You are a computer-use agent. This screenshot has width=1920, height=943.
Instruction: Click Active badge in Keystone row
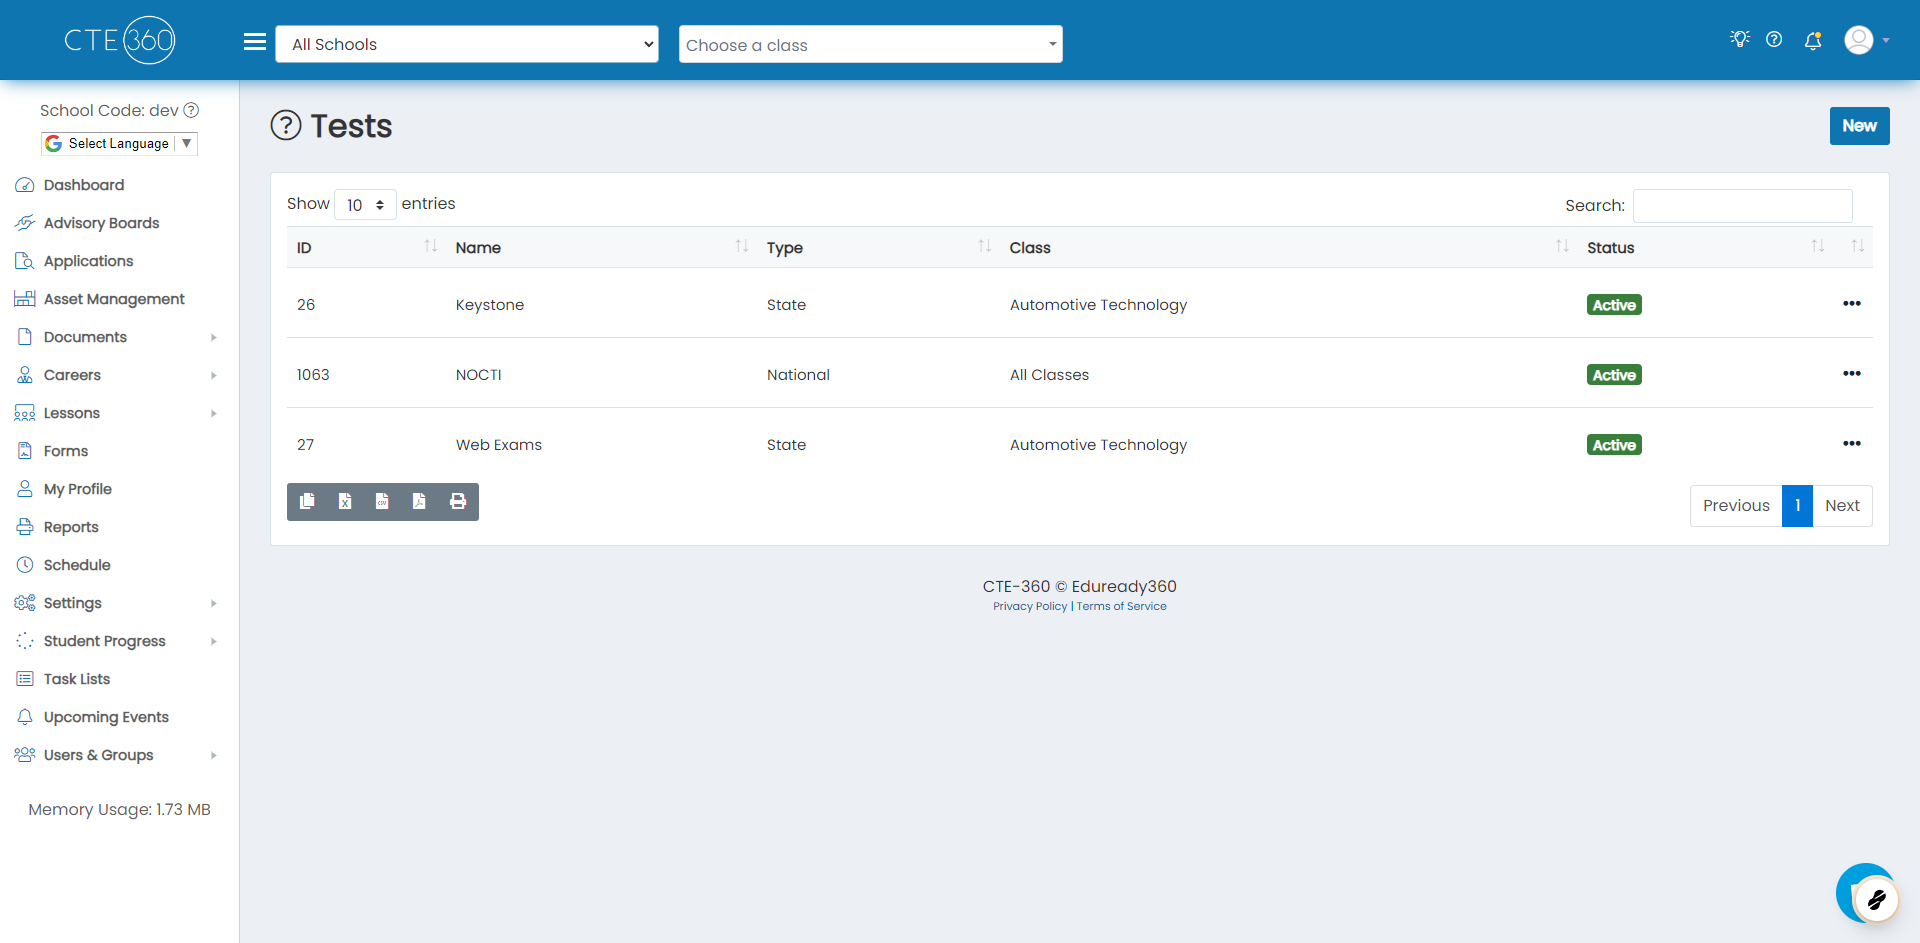click(1614, 305)
